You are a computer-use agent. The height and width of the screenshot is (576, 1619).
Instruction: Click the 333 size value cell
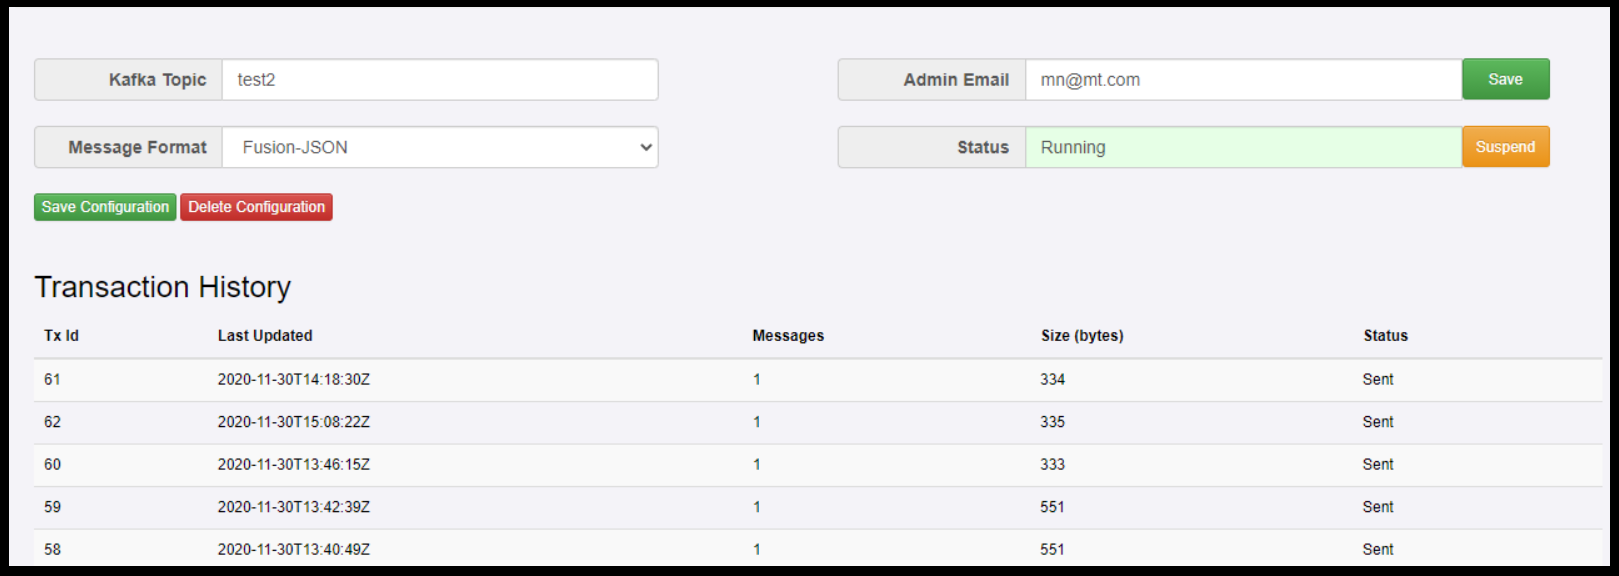pos(1052,465)
